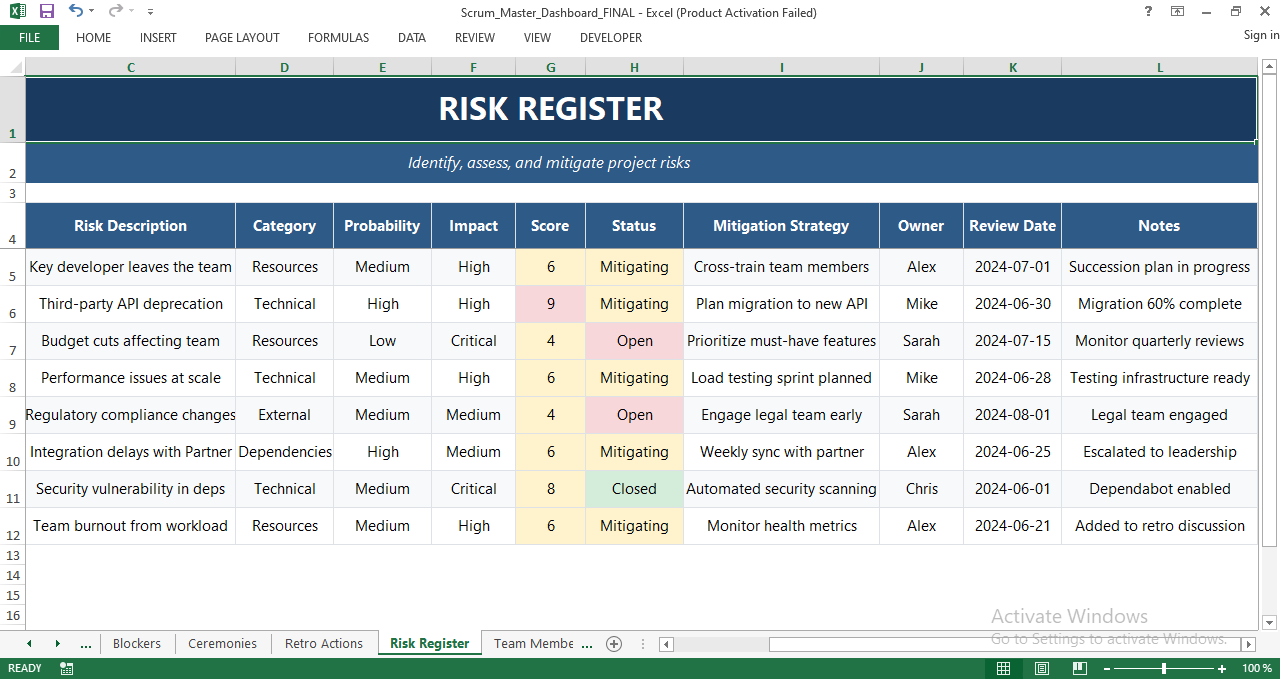
Task: Select the cell containing Mitigating status for API risk
Action: [x=634, y=304]
